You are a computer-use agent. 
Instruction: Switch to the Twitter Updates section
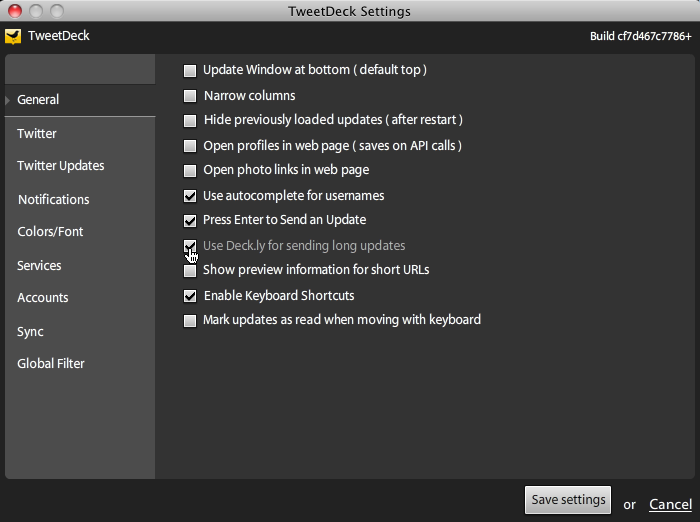[x=61, y=166]
